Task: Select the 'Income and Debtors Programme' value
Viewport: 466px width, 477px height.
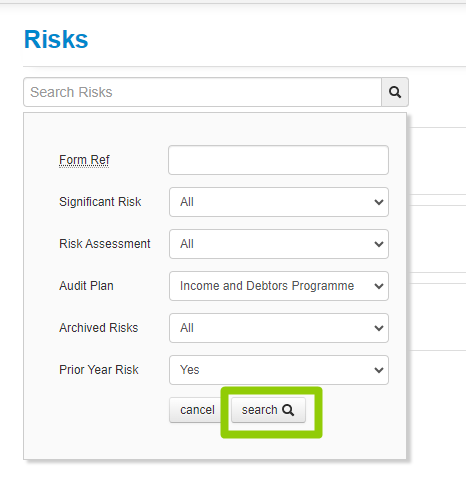Action: [x=267, y=286]
